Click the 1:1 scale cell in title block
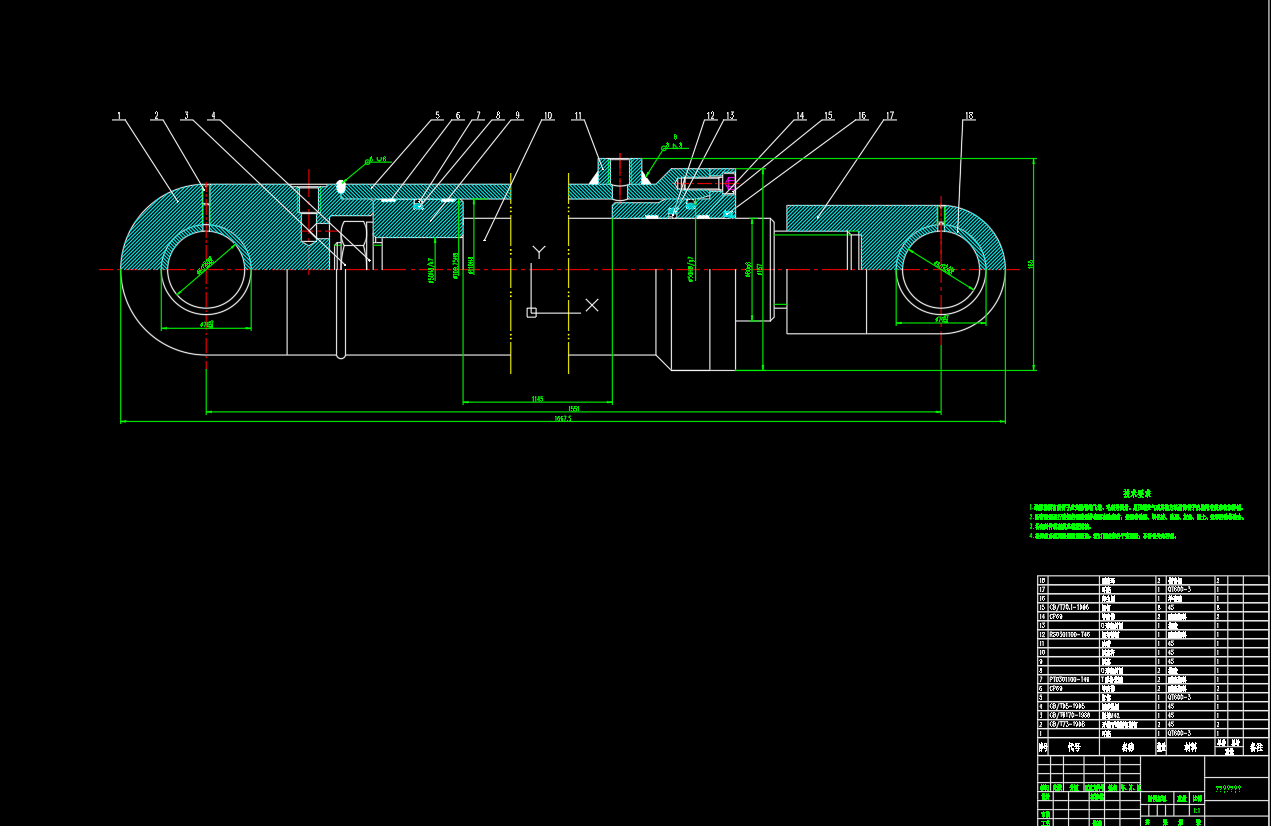Image resolution: width=1271 pixels, height=826 pixels. [x=1196, y=810]
